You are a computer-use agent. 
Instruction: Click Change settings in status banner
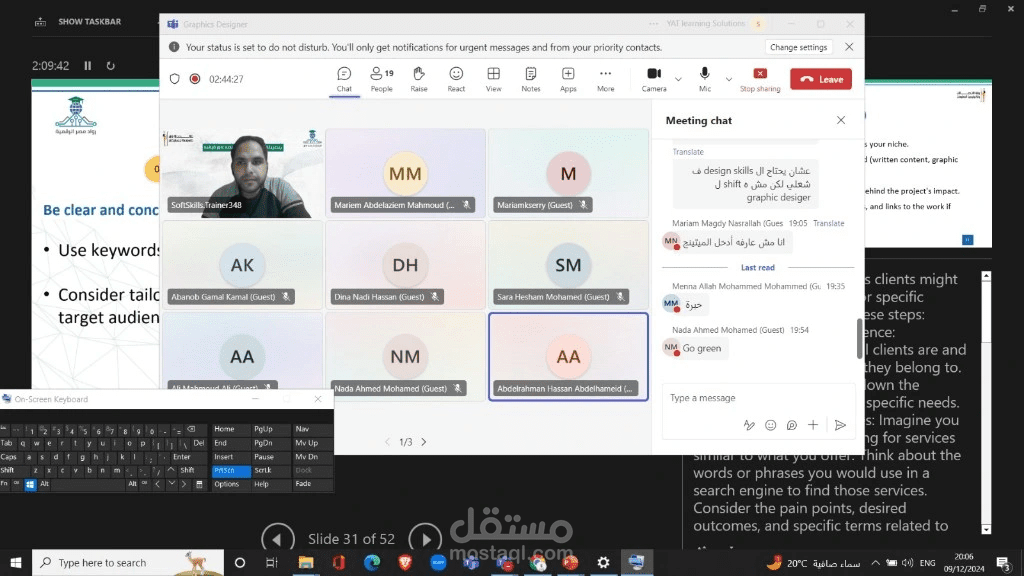(798, 47)
